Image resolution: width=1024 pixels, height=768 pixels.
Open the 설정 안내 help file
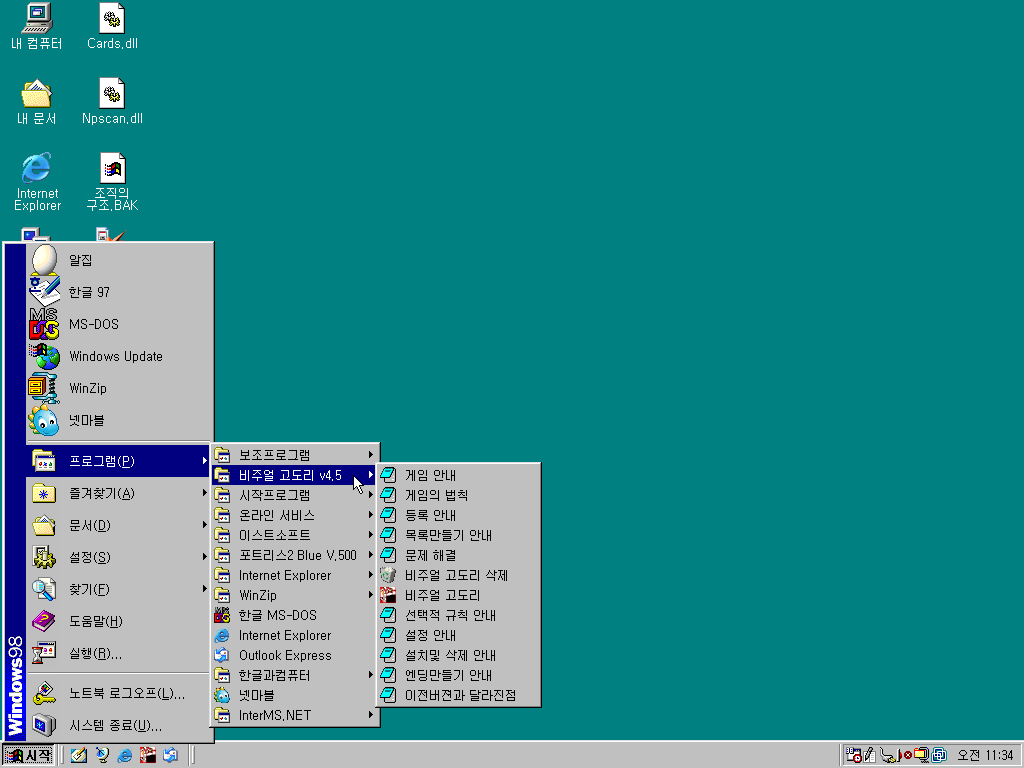point(458,635)
